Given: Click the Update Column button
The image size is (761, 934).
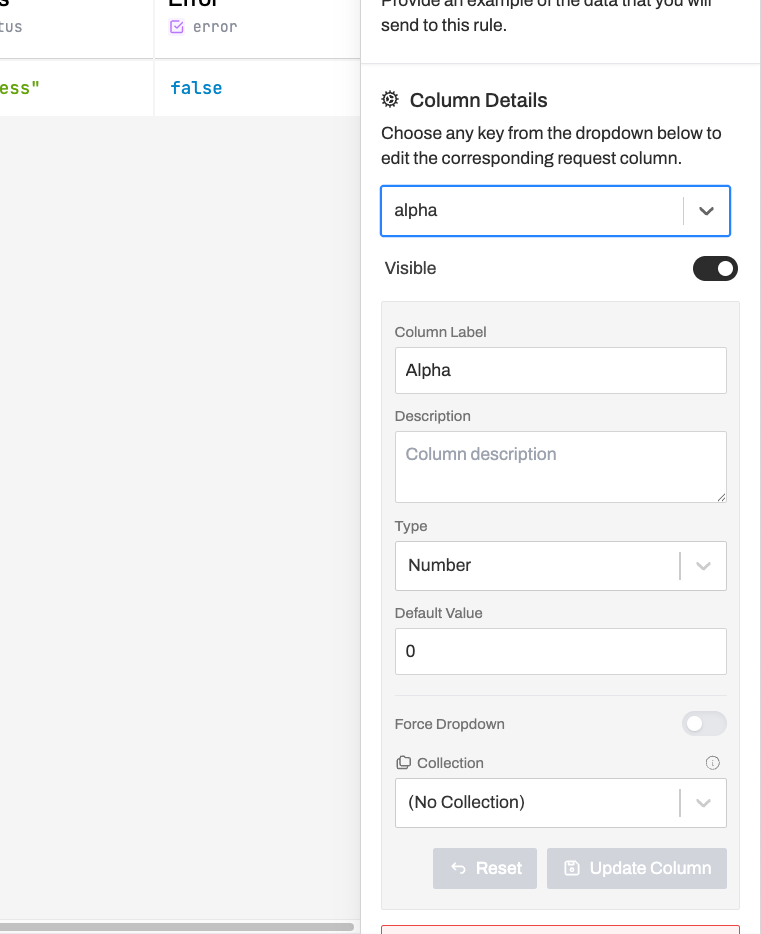Looking at the screenshot, I should tap(637, 868).
